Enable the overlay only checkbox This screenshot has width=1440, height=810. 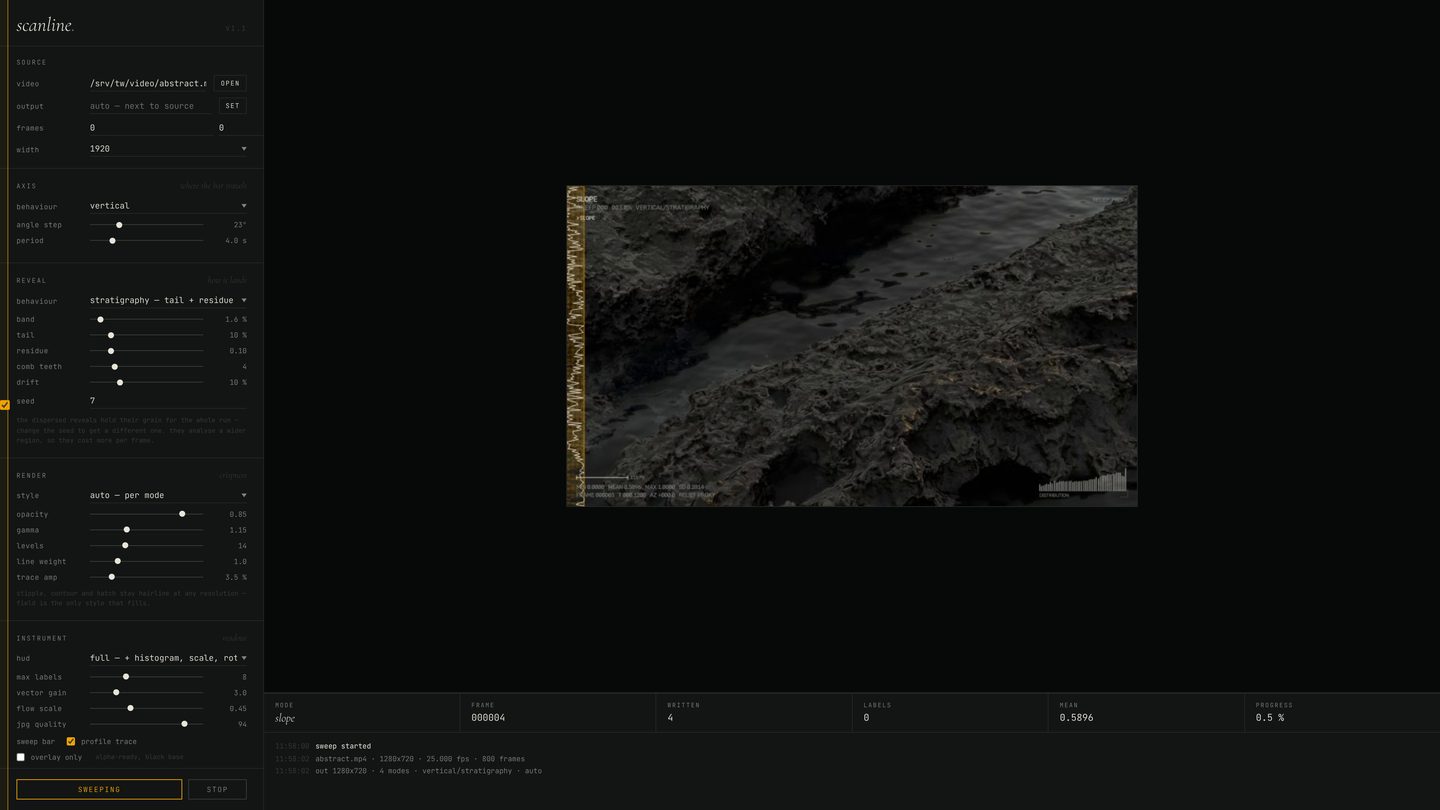pyautogui.click(x=21, y=757)
